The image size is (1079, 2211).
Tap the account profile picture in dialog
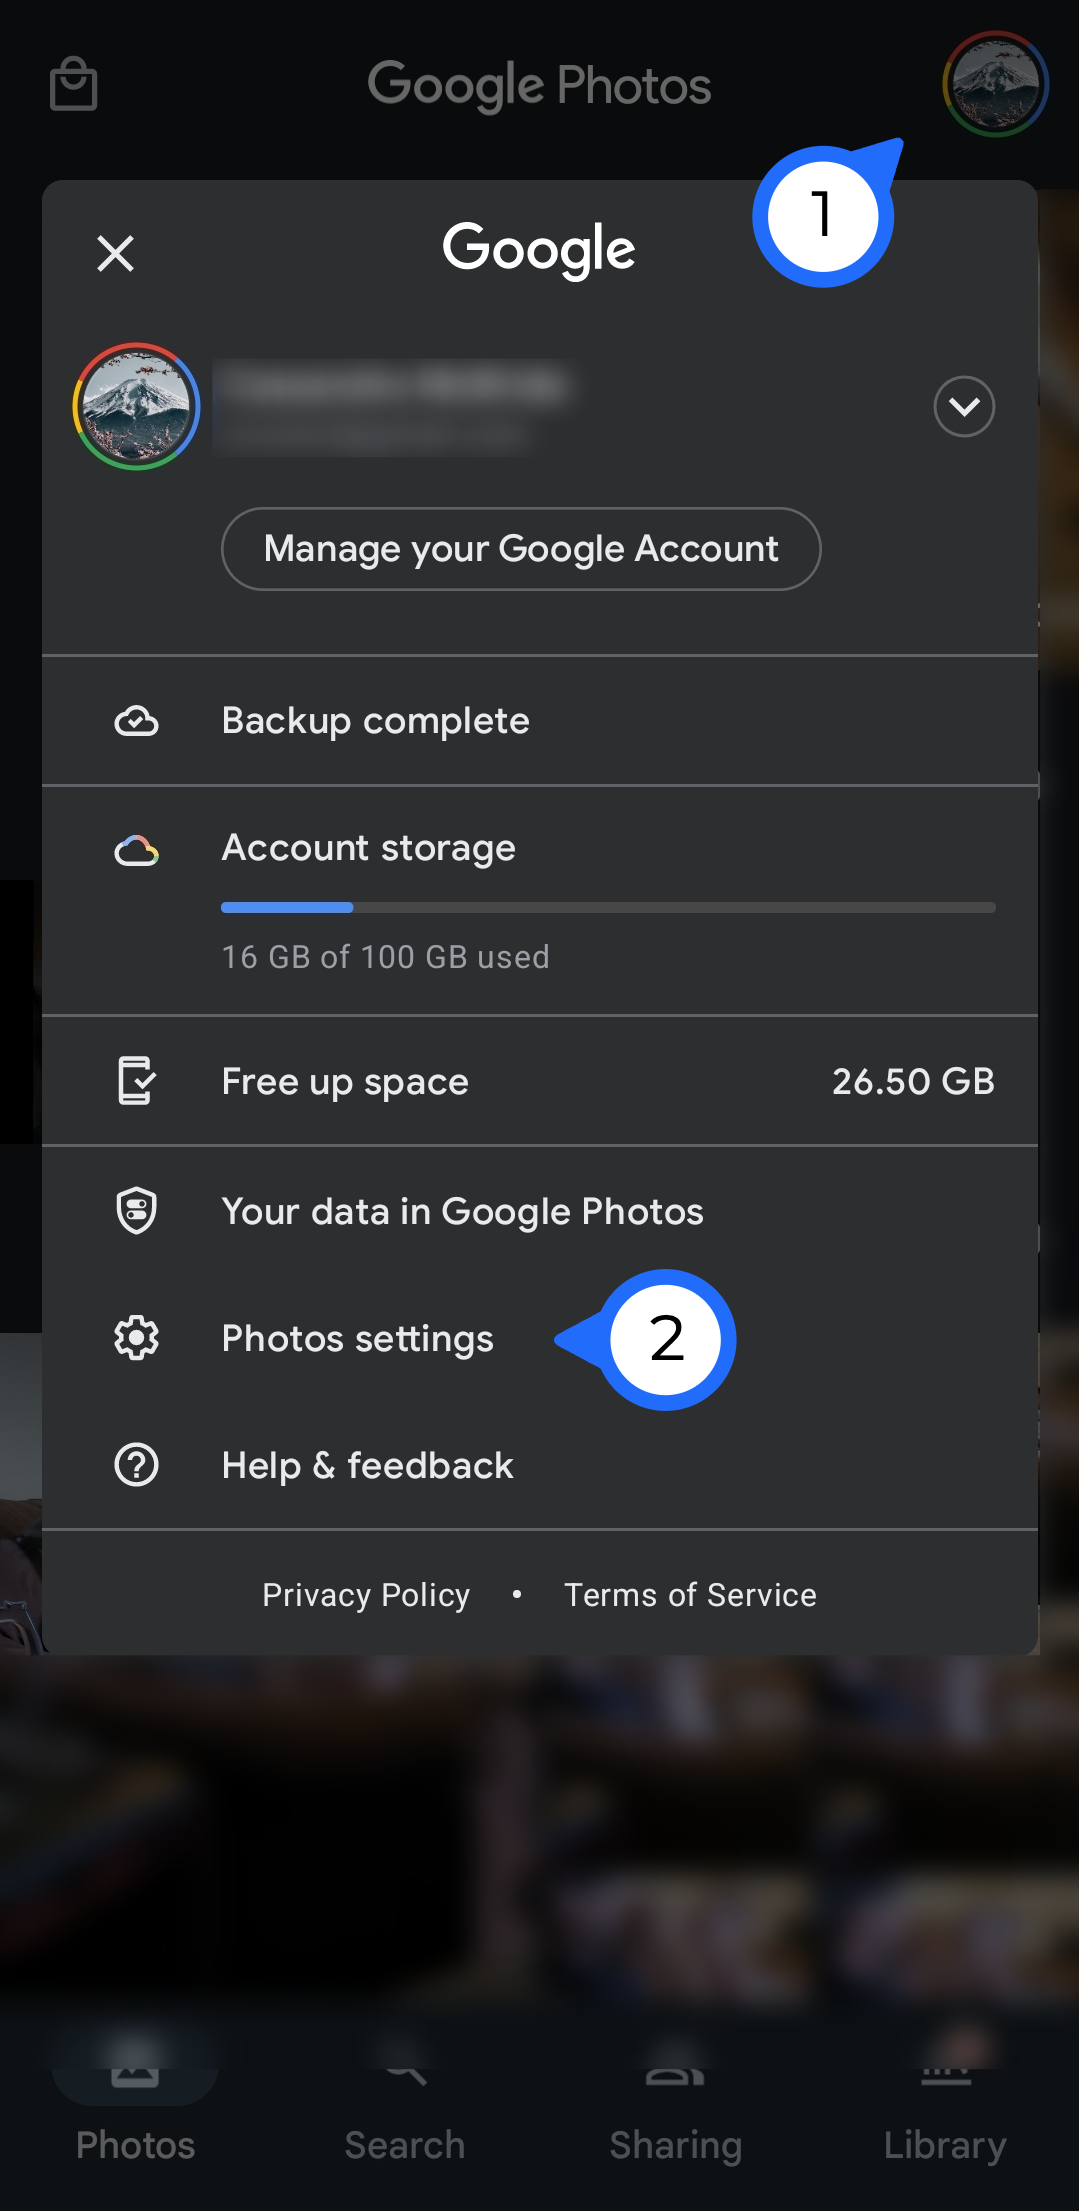tap(136, 406)
